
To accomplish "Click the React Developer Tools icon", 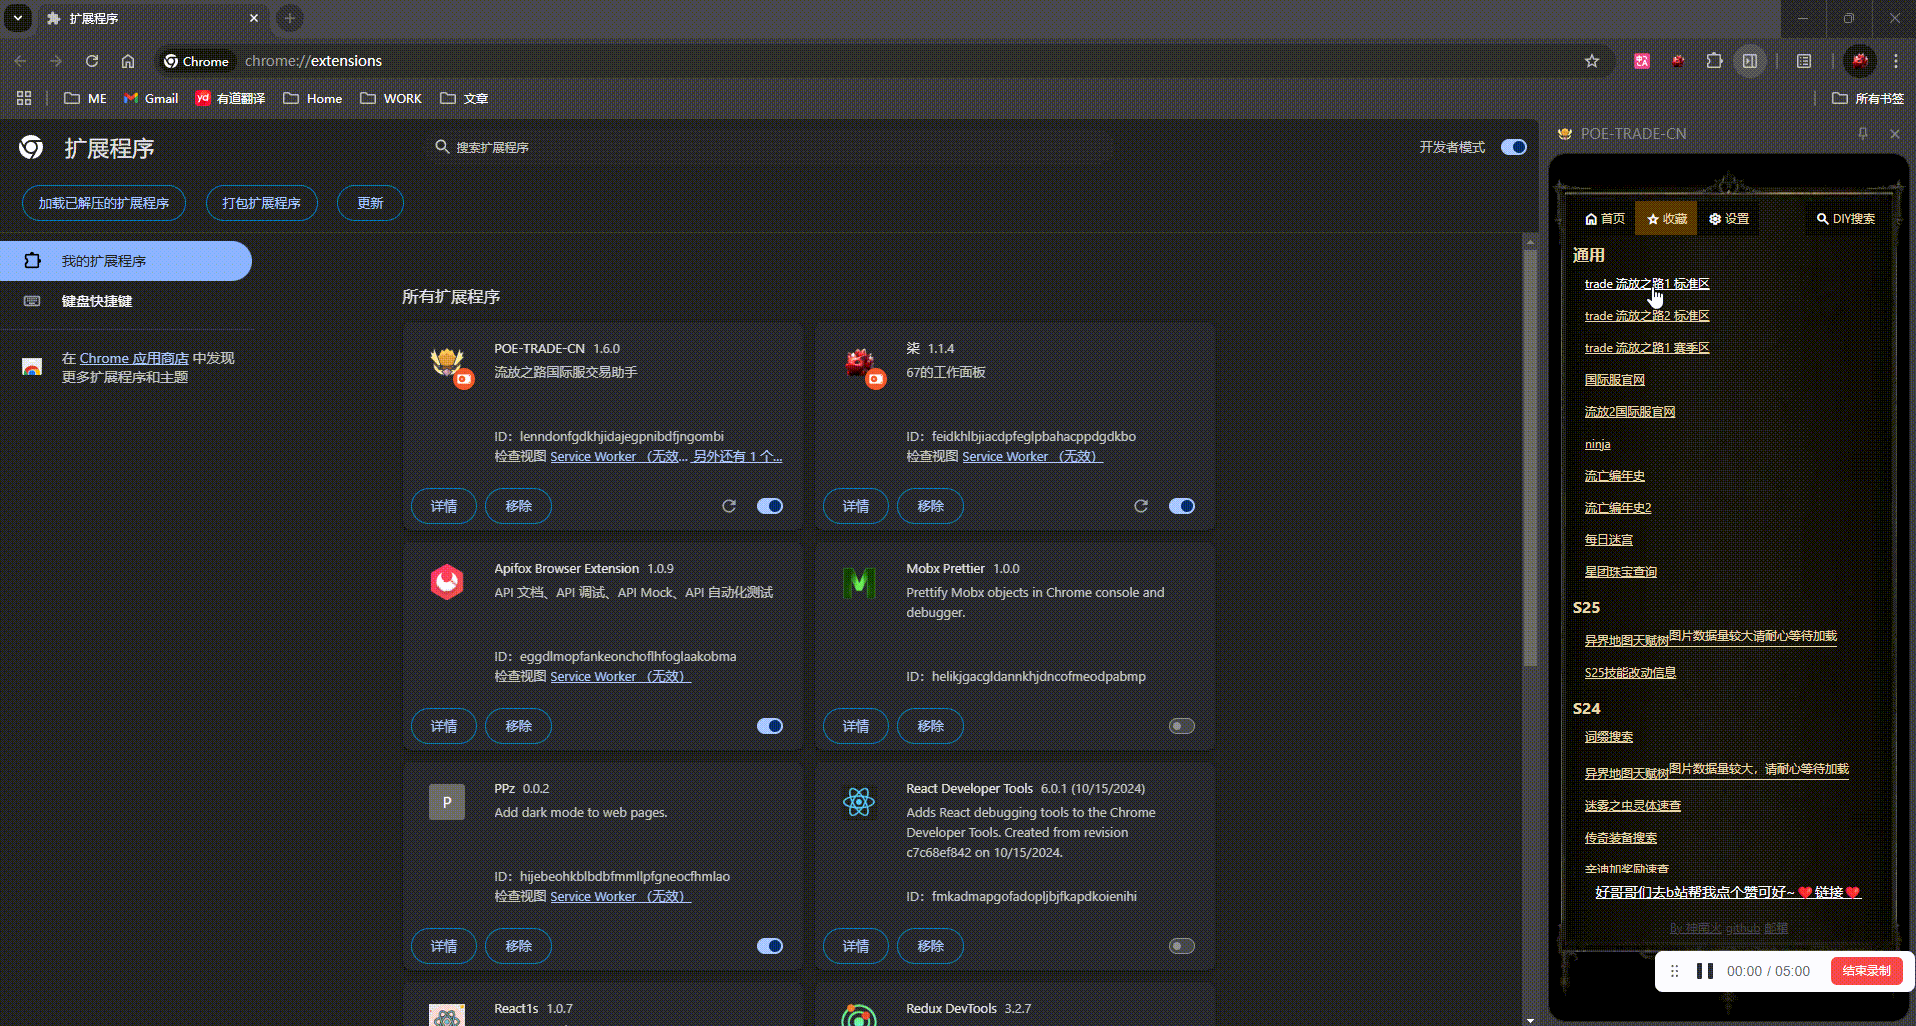I will pyautogui.click(x=859, y=802).
